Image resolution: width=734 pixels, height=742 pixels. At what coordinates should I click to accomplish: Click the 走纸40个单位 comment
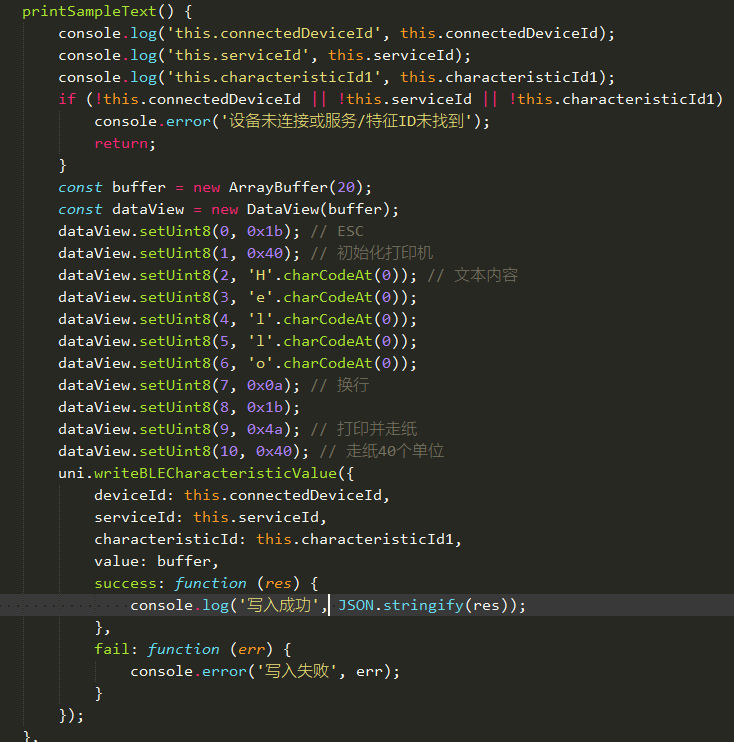pyautogui.click(x=381, y=451)
